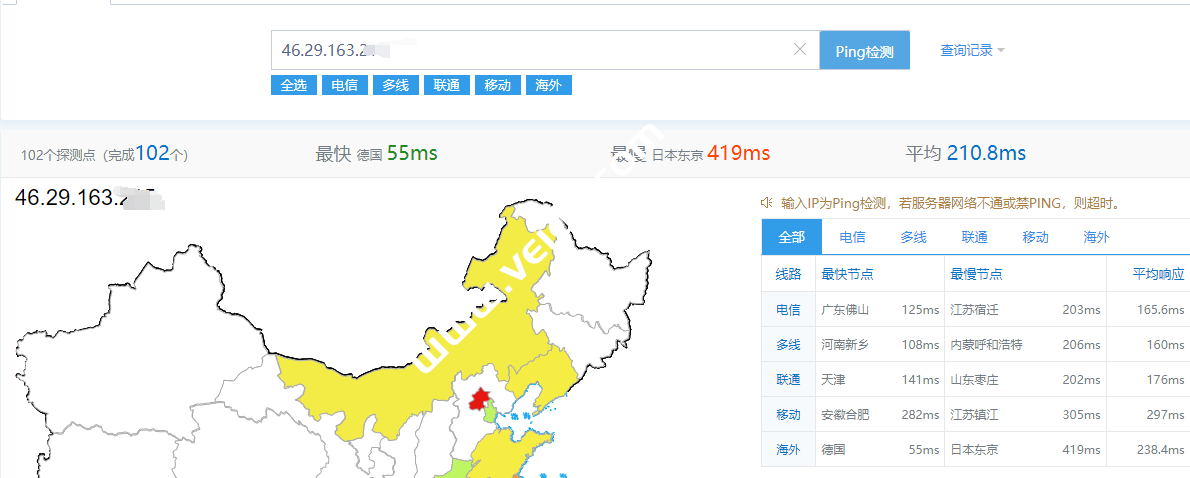
Task: Click the 176ms average value
Action: click(1166, 379)
